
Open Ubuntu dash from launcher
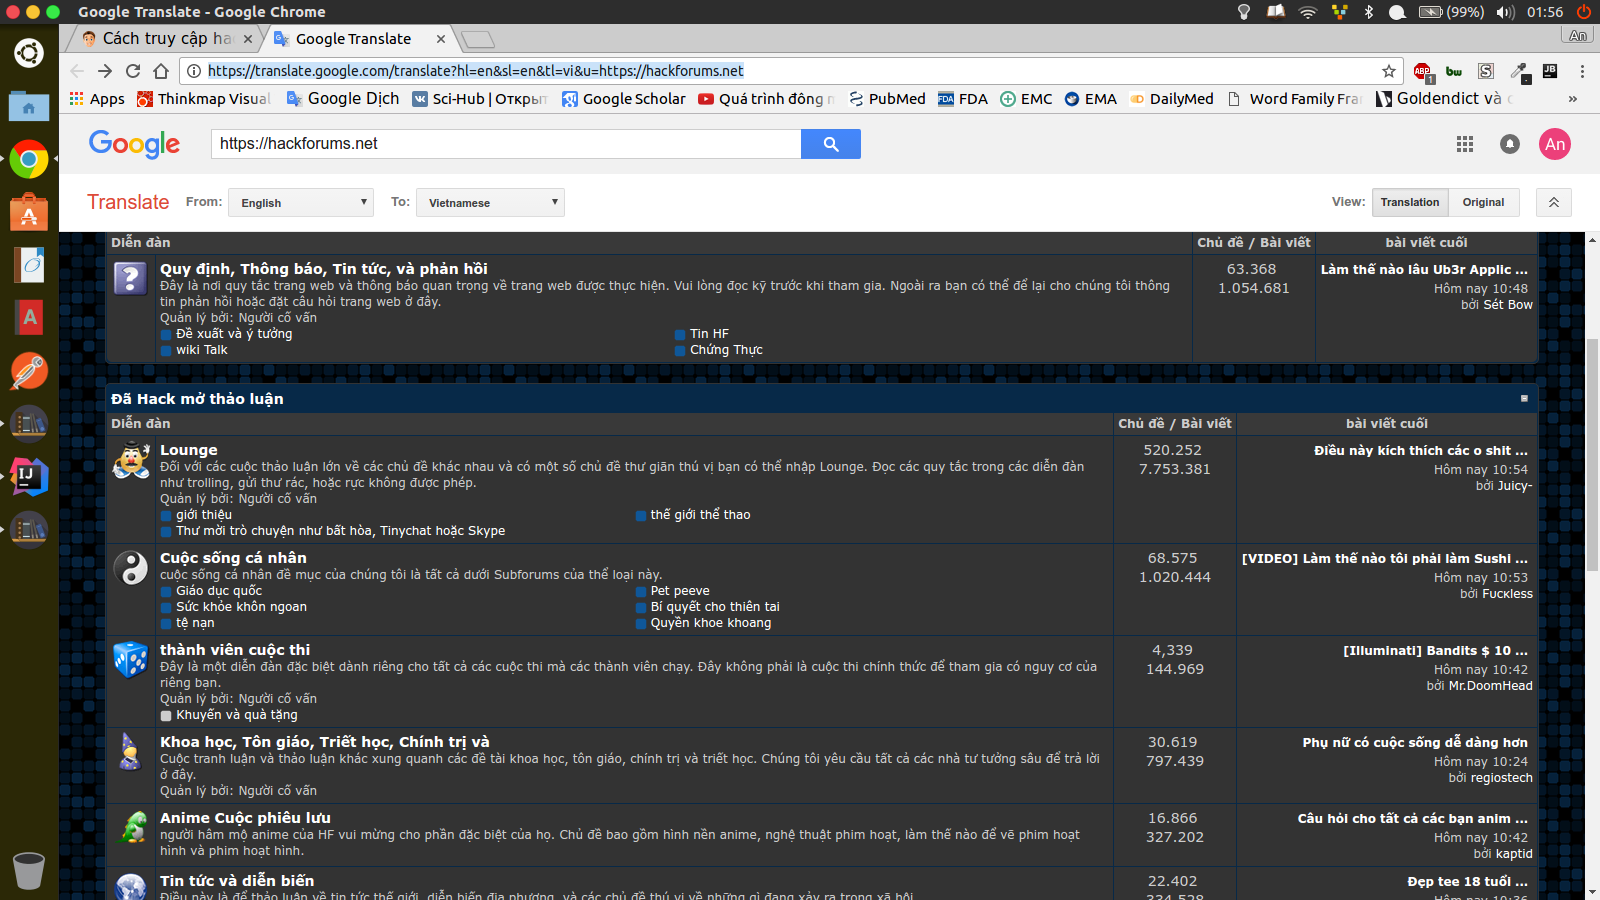(x=29, y=52)
